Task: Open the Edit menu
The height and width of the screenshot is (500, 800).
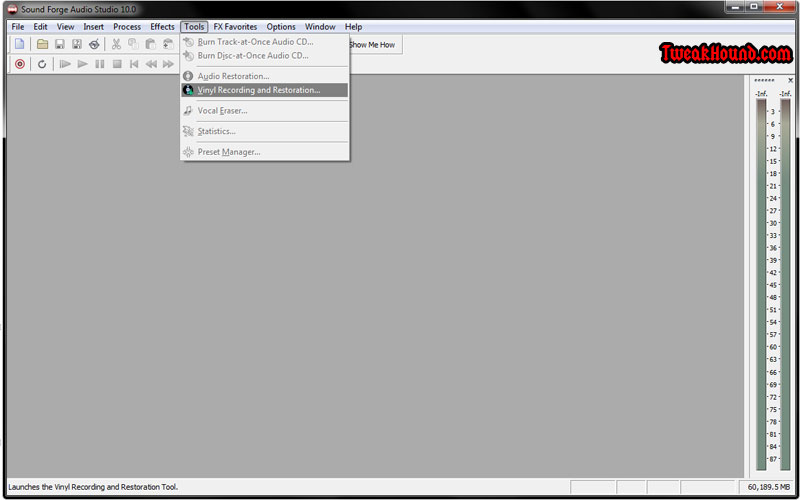Action: [x=40, y=27]
